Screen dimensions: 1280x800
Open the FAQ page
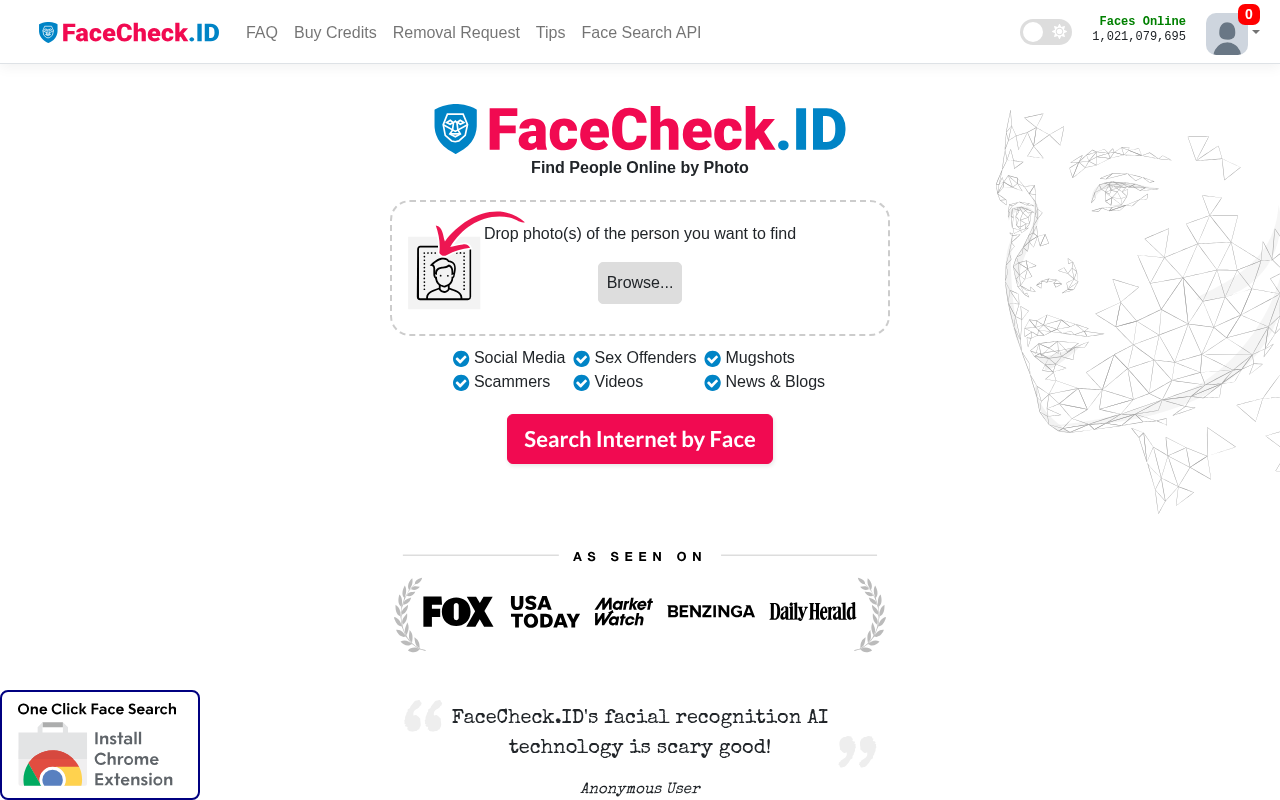click(261, 32)
